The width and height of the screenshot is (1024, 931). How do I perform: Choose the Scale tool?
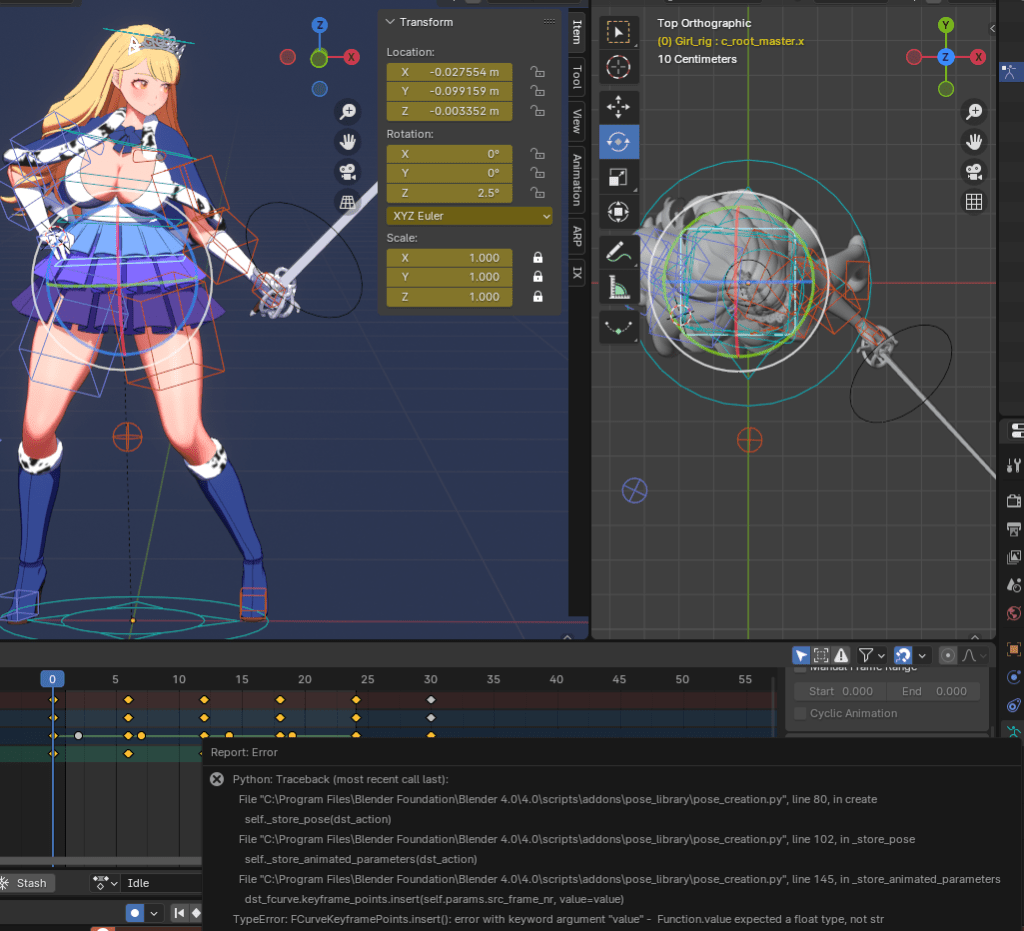(x=618, y=178)
